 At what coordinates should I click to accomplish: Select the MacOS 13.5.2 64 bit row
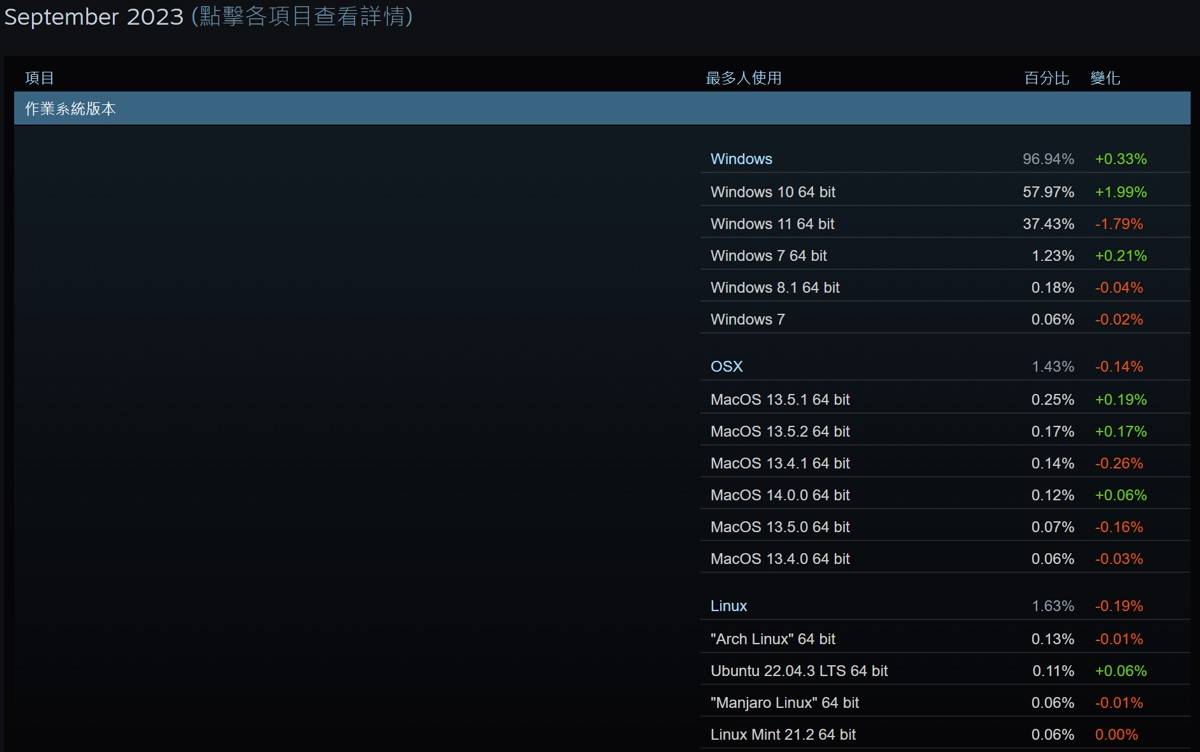[945, 431]
